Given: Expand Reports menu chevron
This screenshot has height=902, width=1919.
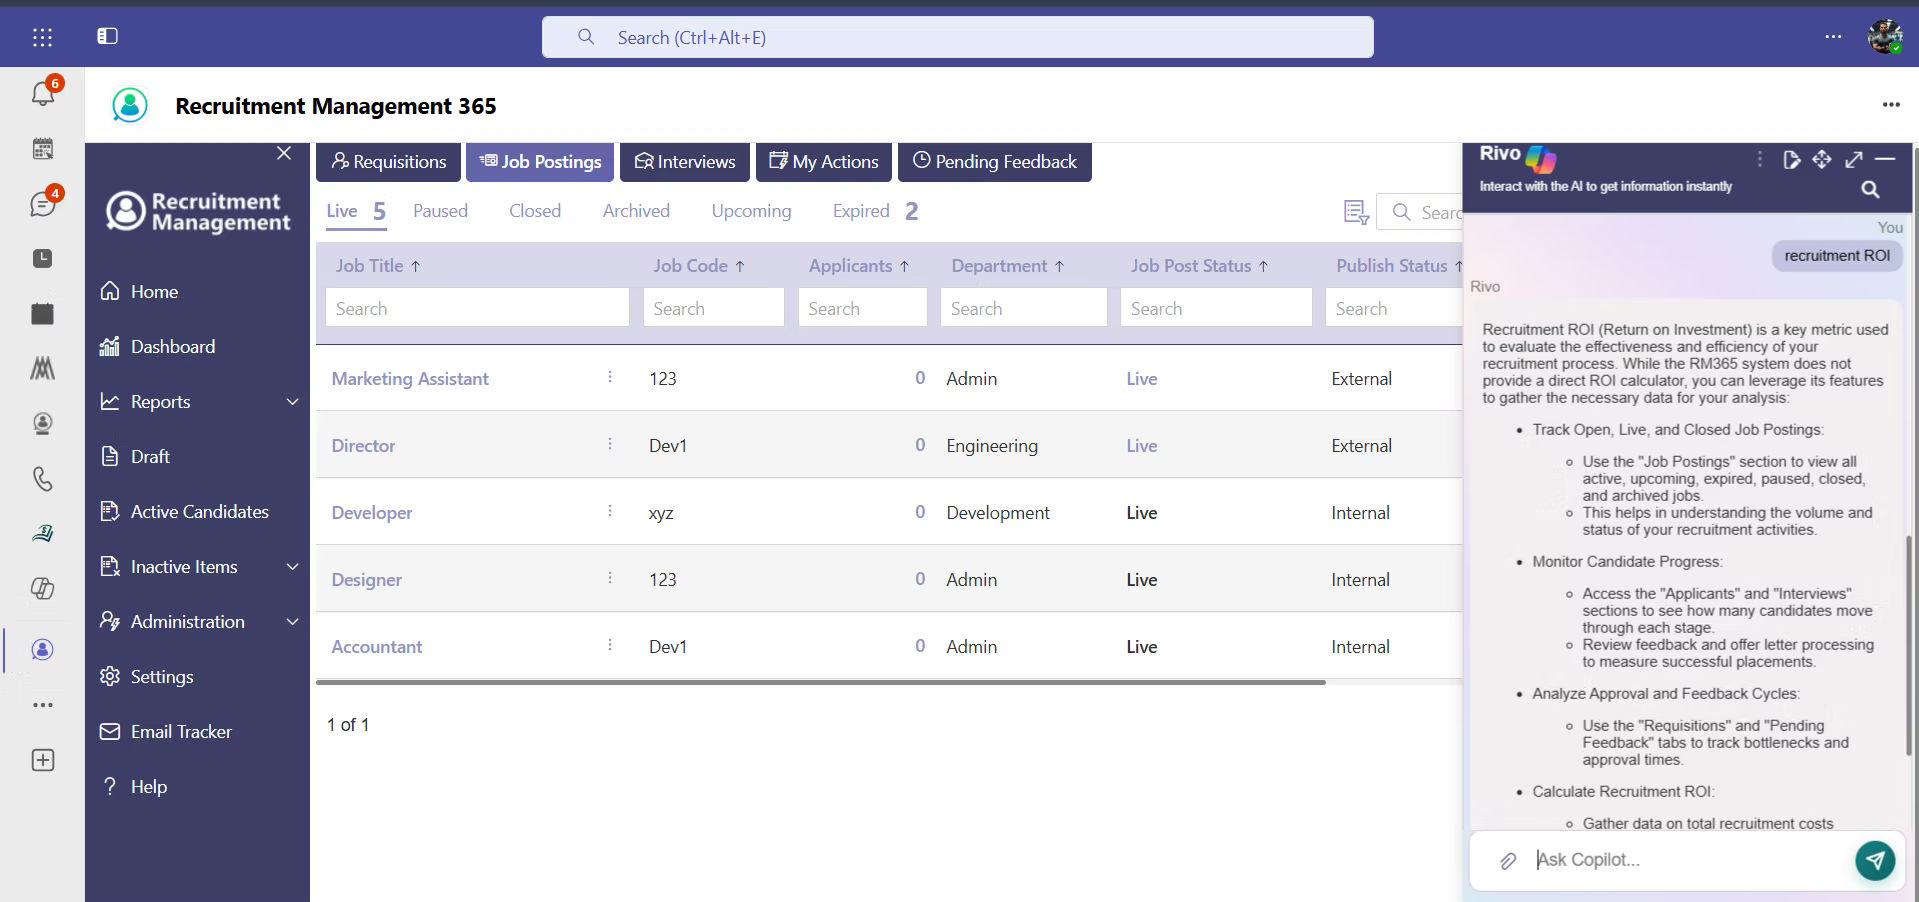Looking at the screenshot, I should point(293,402).
